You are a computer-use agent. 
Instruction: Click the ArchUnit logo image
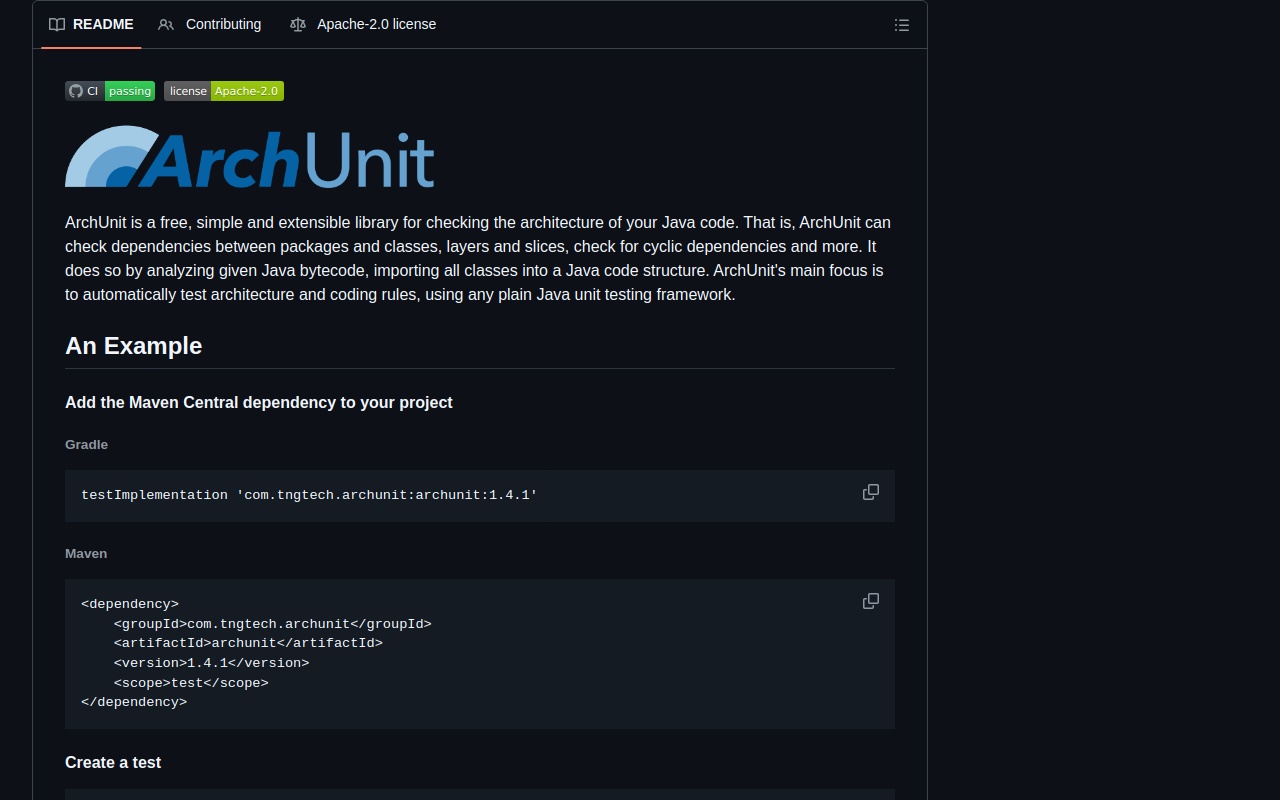[249, 157]
